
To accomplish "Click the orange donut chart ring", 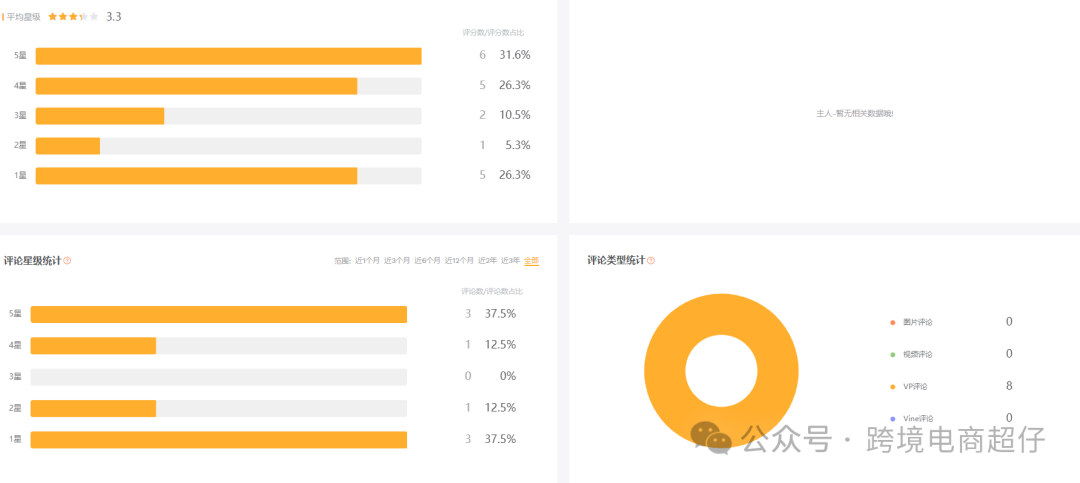I will (x=665, y=368).
